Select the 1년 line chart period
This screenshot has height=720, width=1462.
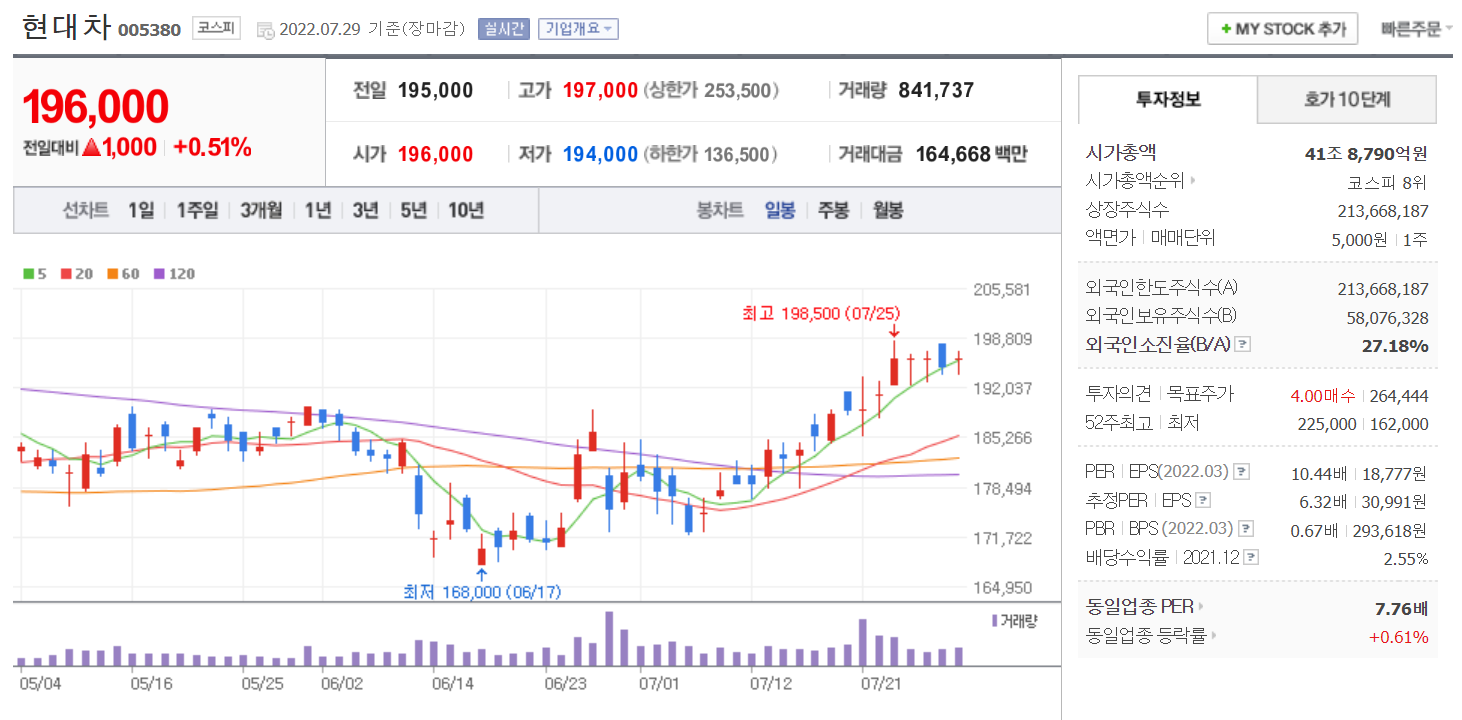click(x=318, y=210)
